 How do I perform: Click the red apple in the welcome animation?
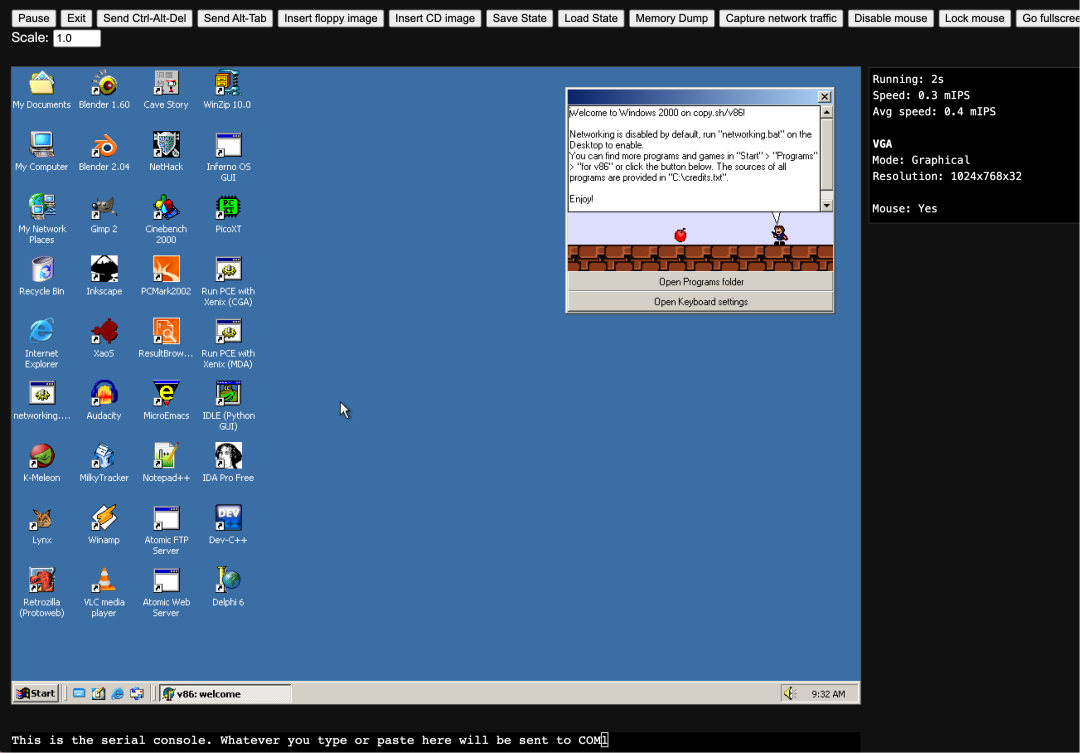681,235
